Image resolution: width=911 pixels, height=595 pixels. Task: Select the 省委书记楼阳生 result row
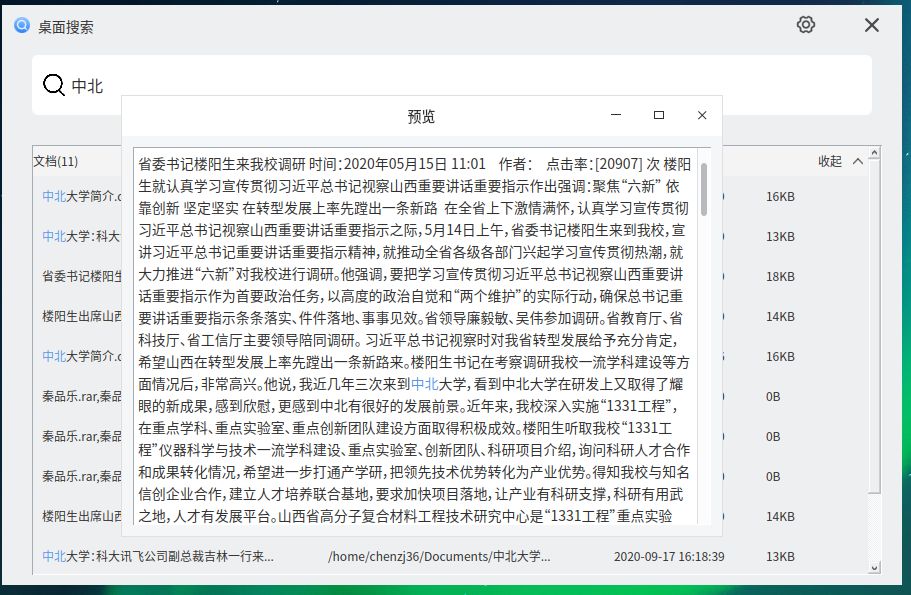click(x=80, y=276)
